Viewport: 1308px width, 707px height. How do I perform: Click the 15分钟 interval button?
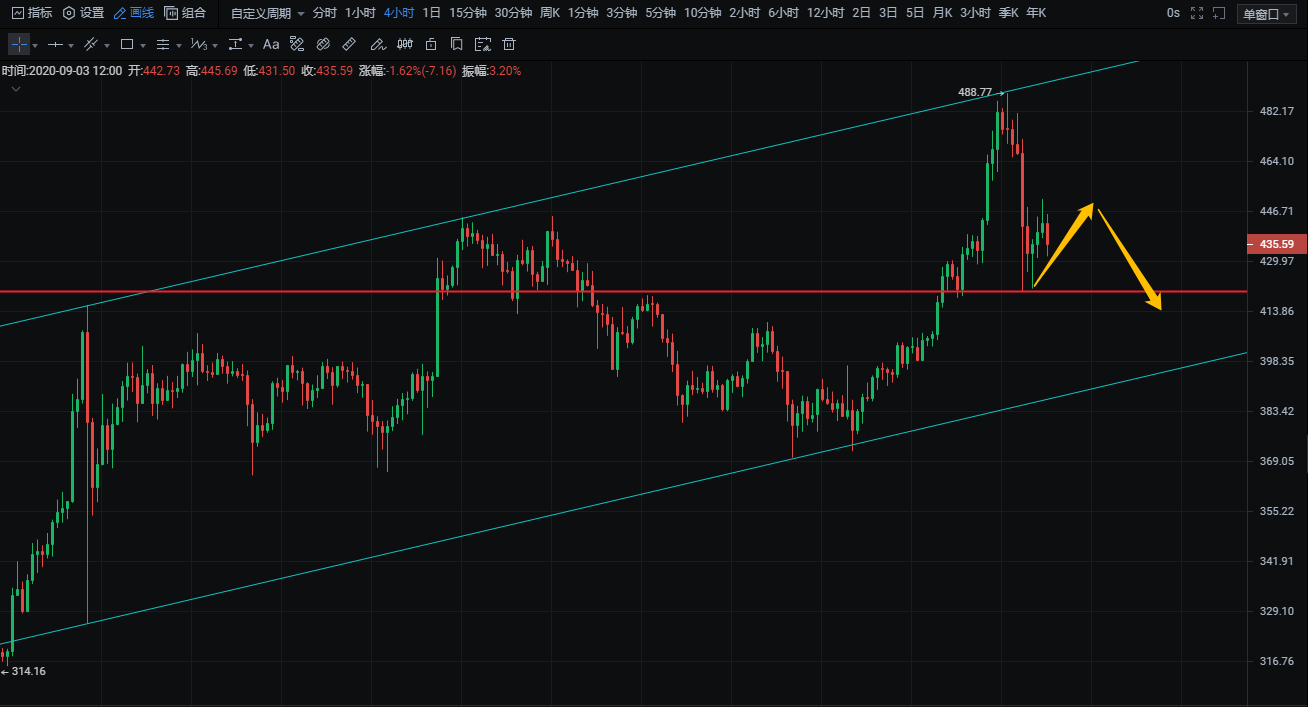tap(468, 13)
